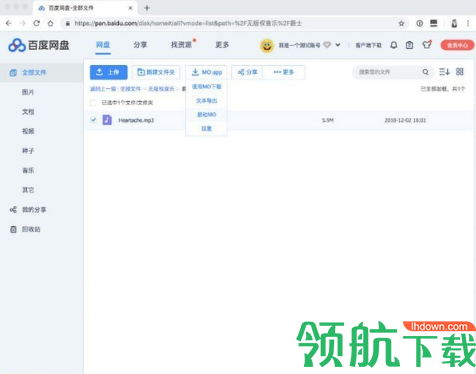
Task: Click the smiley user avatar
Action: (x=267, y=45)
